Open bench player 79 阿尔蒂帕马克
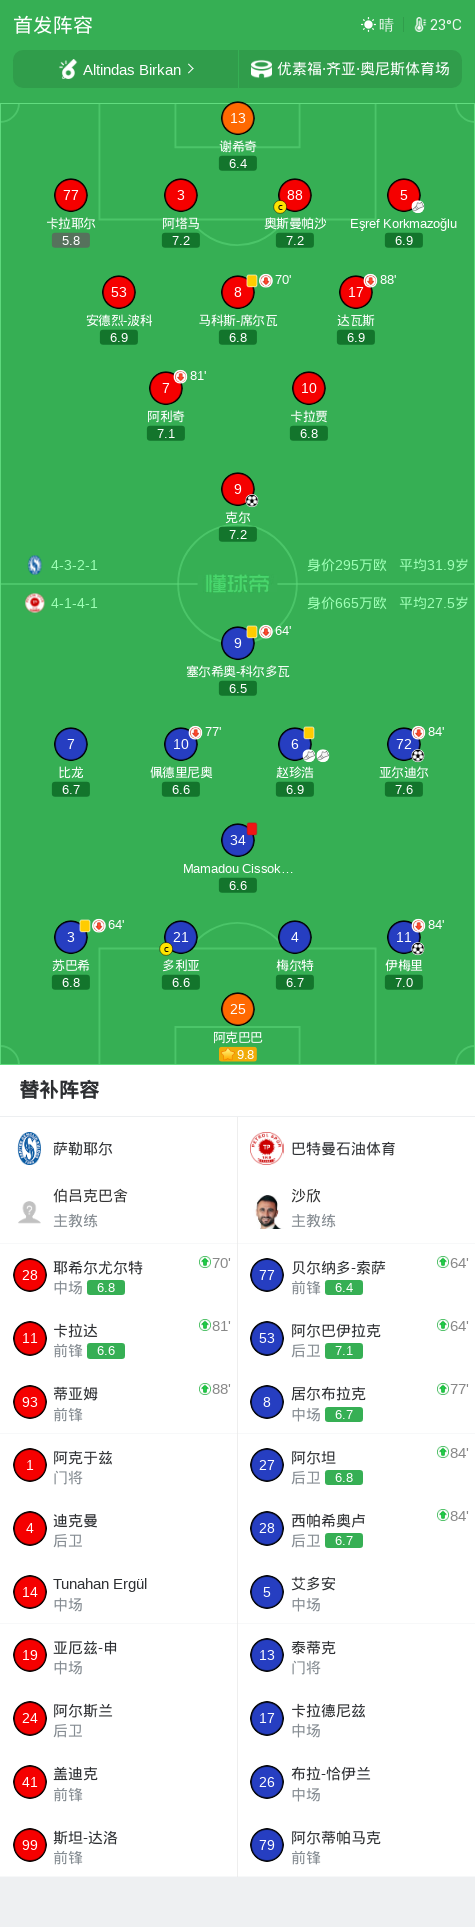This screenshot has height=1927, width=475. click(356, 1845)
